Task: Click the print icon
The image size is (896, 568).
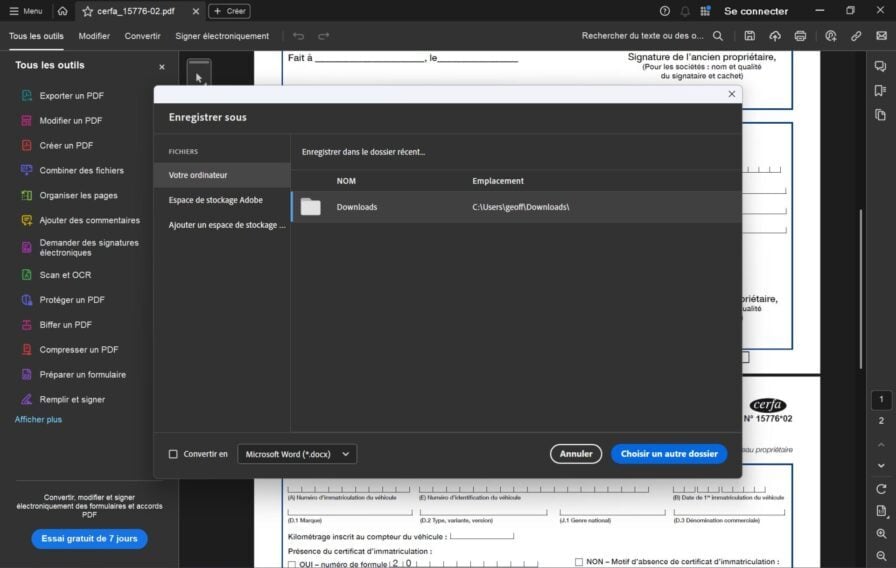Action: pos(800,36)
